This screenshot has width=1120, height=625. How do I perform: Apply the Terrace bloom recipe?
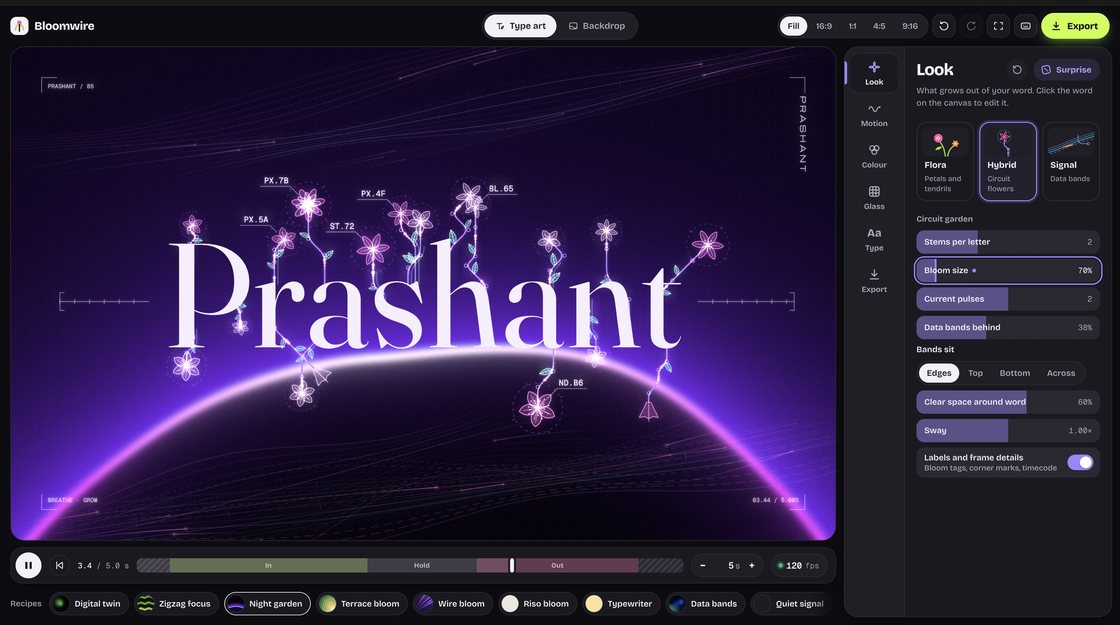(x=361, y=604)
